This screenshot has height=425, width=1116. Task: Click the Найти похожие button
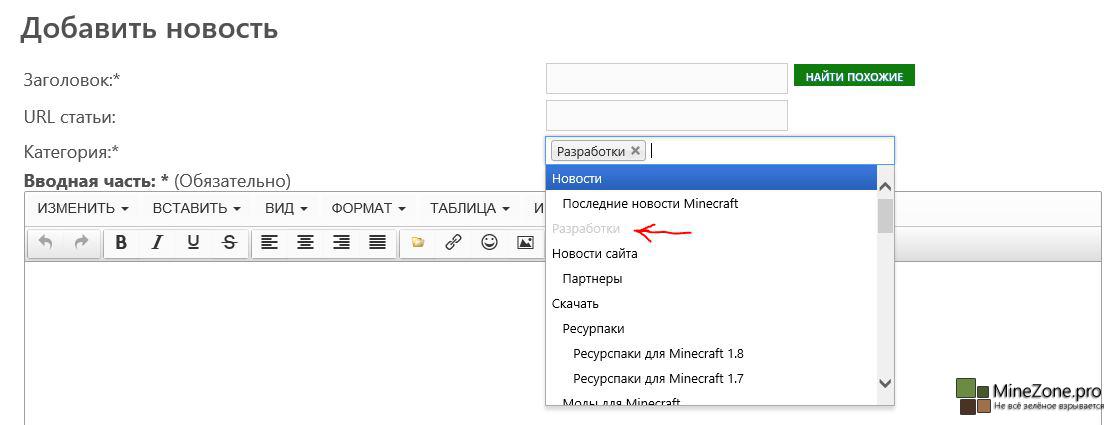coord(854,76)
